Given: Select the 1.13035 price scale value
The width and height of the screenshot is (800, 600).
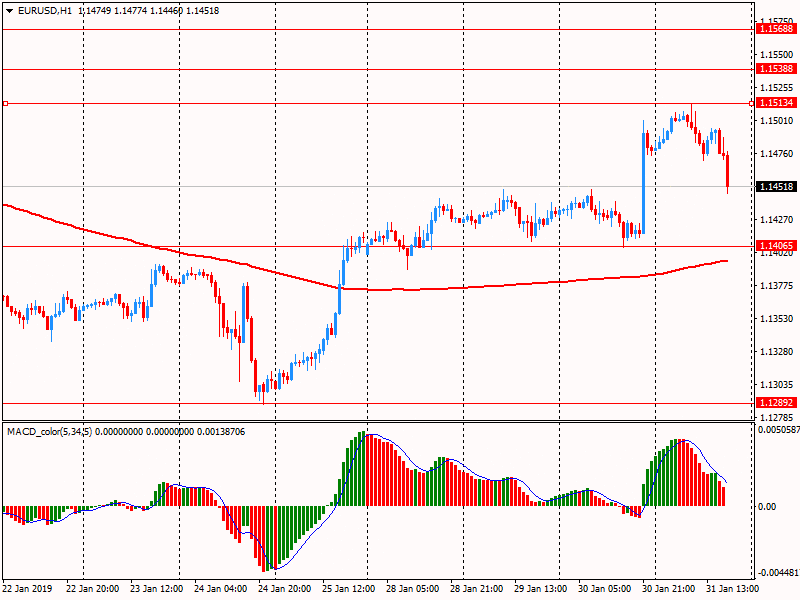Looking at the screenshot, I should click(777, 385).
